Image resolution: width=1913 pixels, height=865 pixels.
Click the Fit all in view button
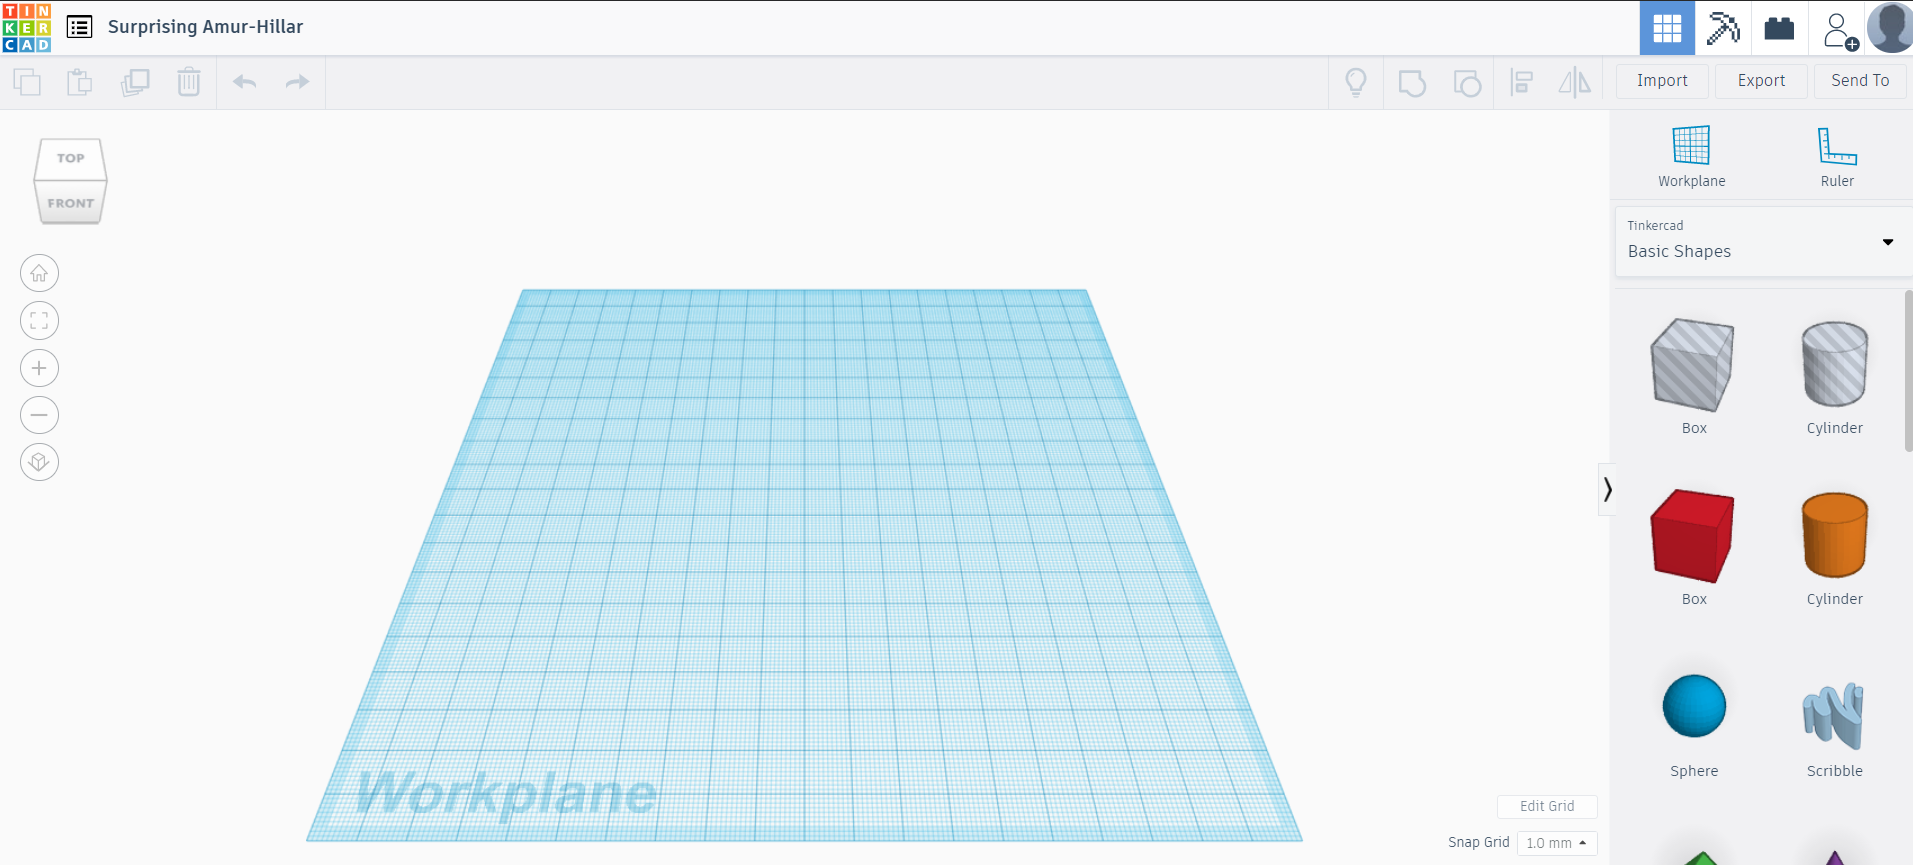(x=39, y=321)
